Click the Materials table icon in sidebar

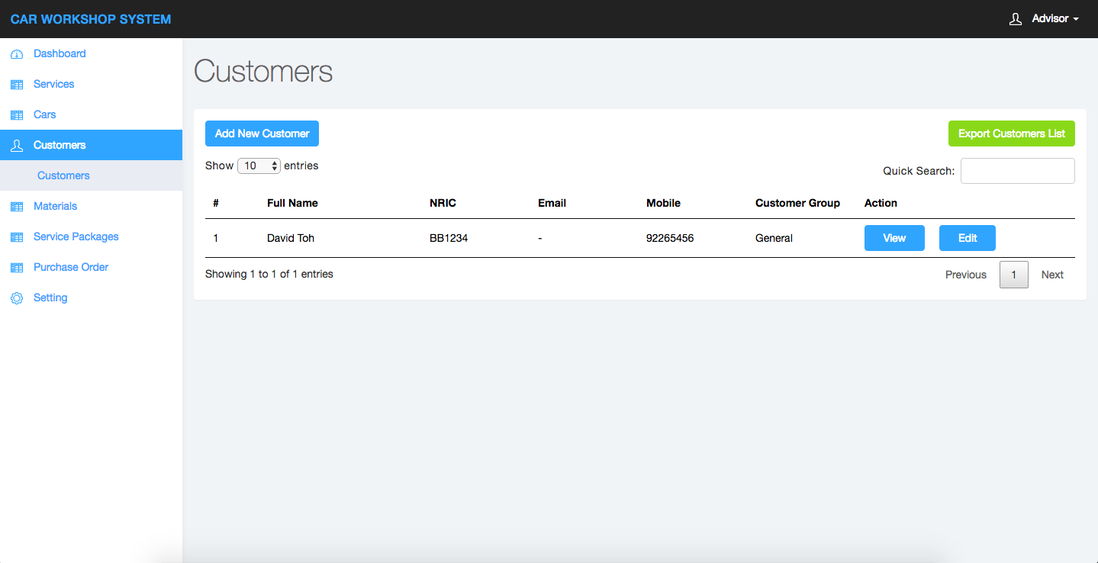[x=16, y=207]
